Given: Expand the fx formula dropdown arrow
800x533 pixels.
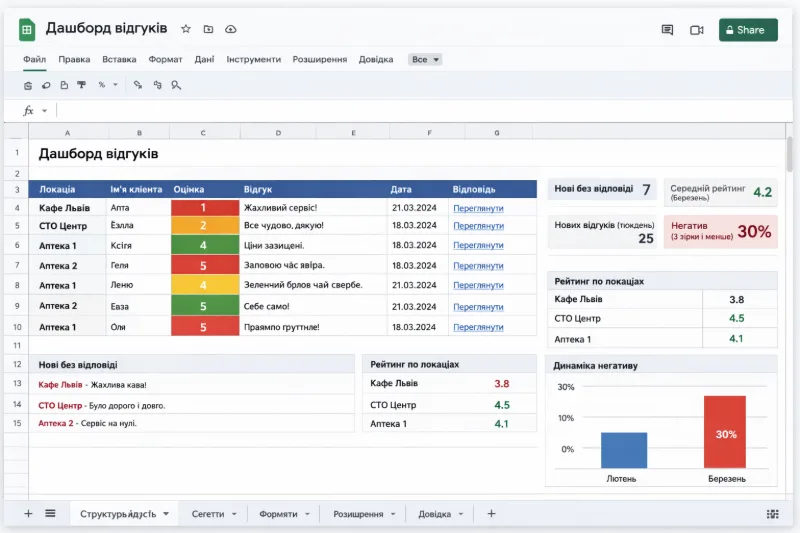Looking at the screenshot, I should [44, 110].
